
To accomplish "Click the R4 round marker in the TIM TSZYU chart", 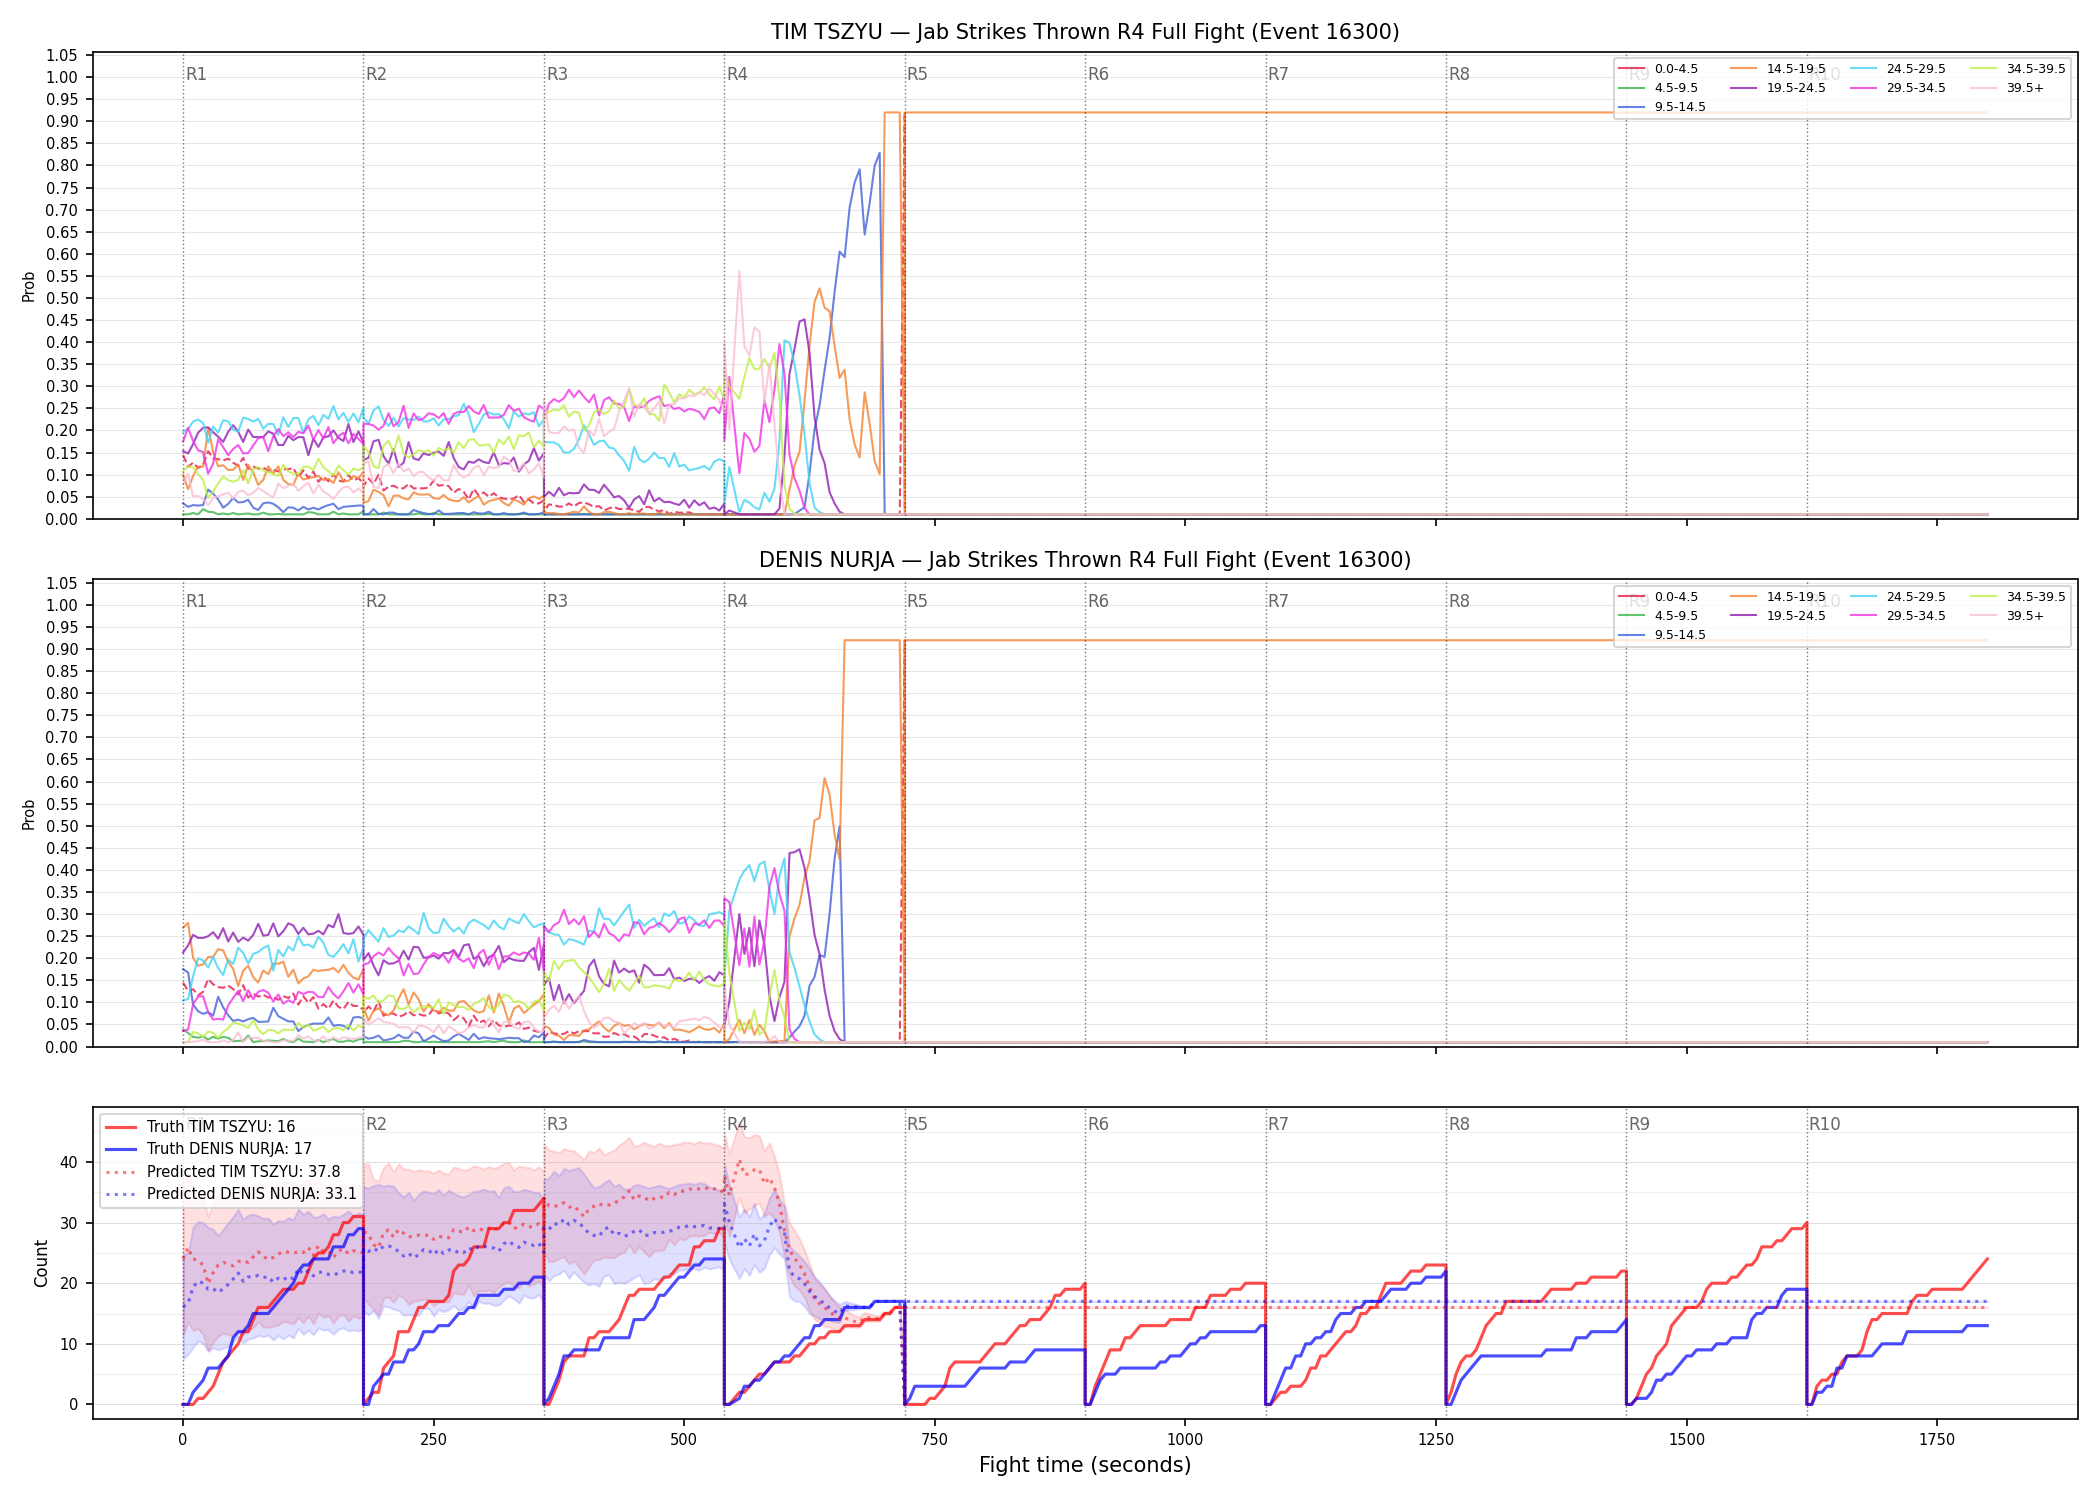I will [x=737, y=74].
